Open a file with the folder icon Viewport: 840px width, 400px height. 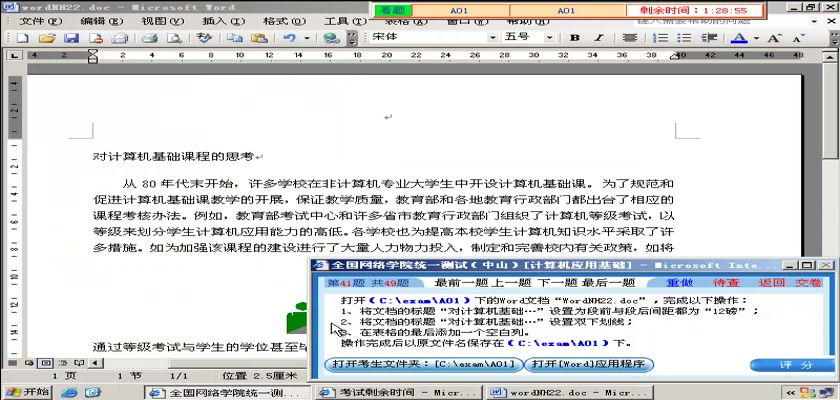point(47,38)
